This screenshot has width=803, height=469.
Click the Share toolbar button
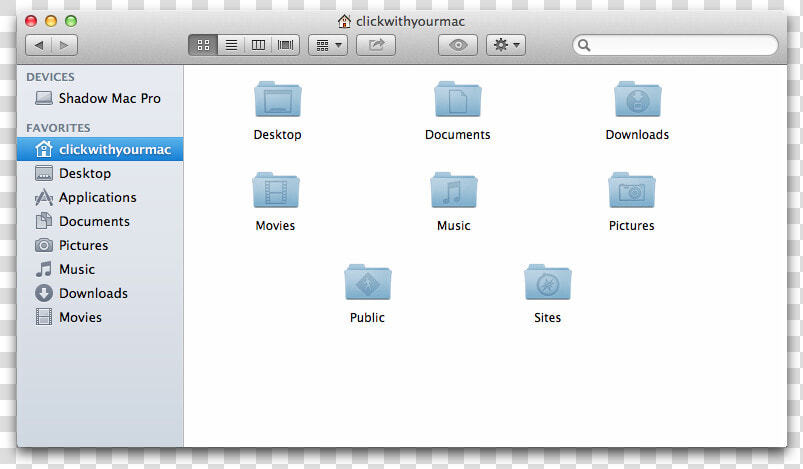pos(376,45)
